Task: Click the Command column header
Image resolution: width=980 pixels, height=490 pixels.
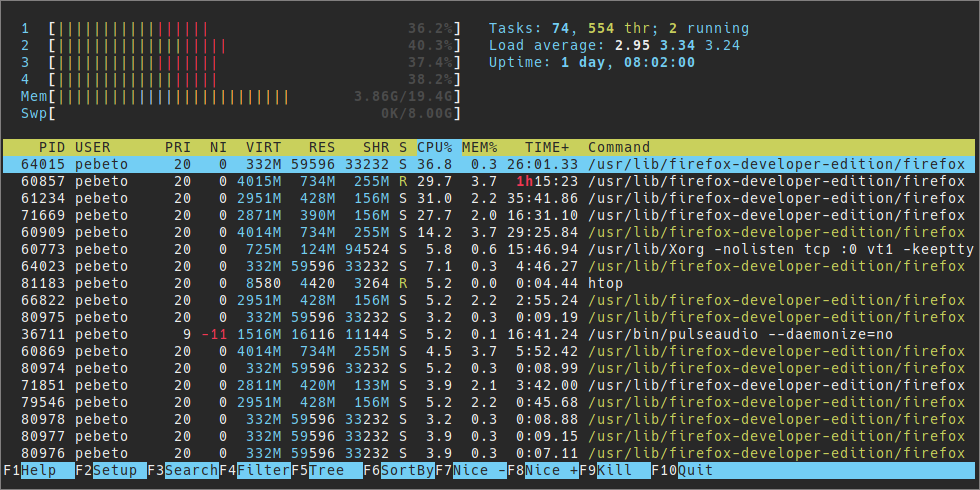Action: (619, 148)
